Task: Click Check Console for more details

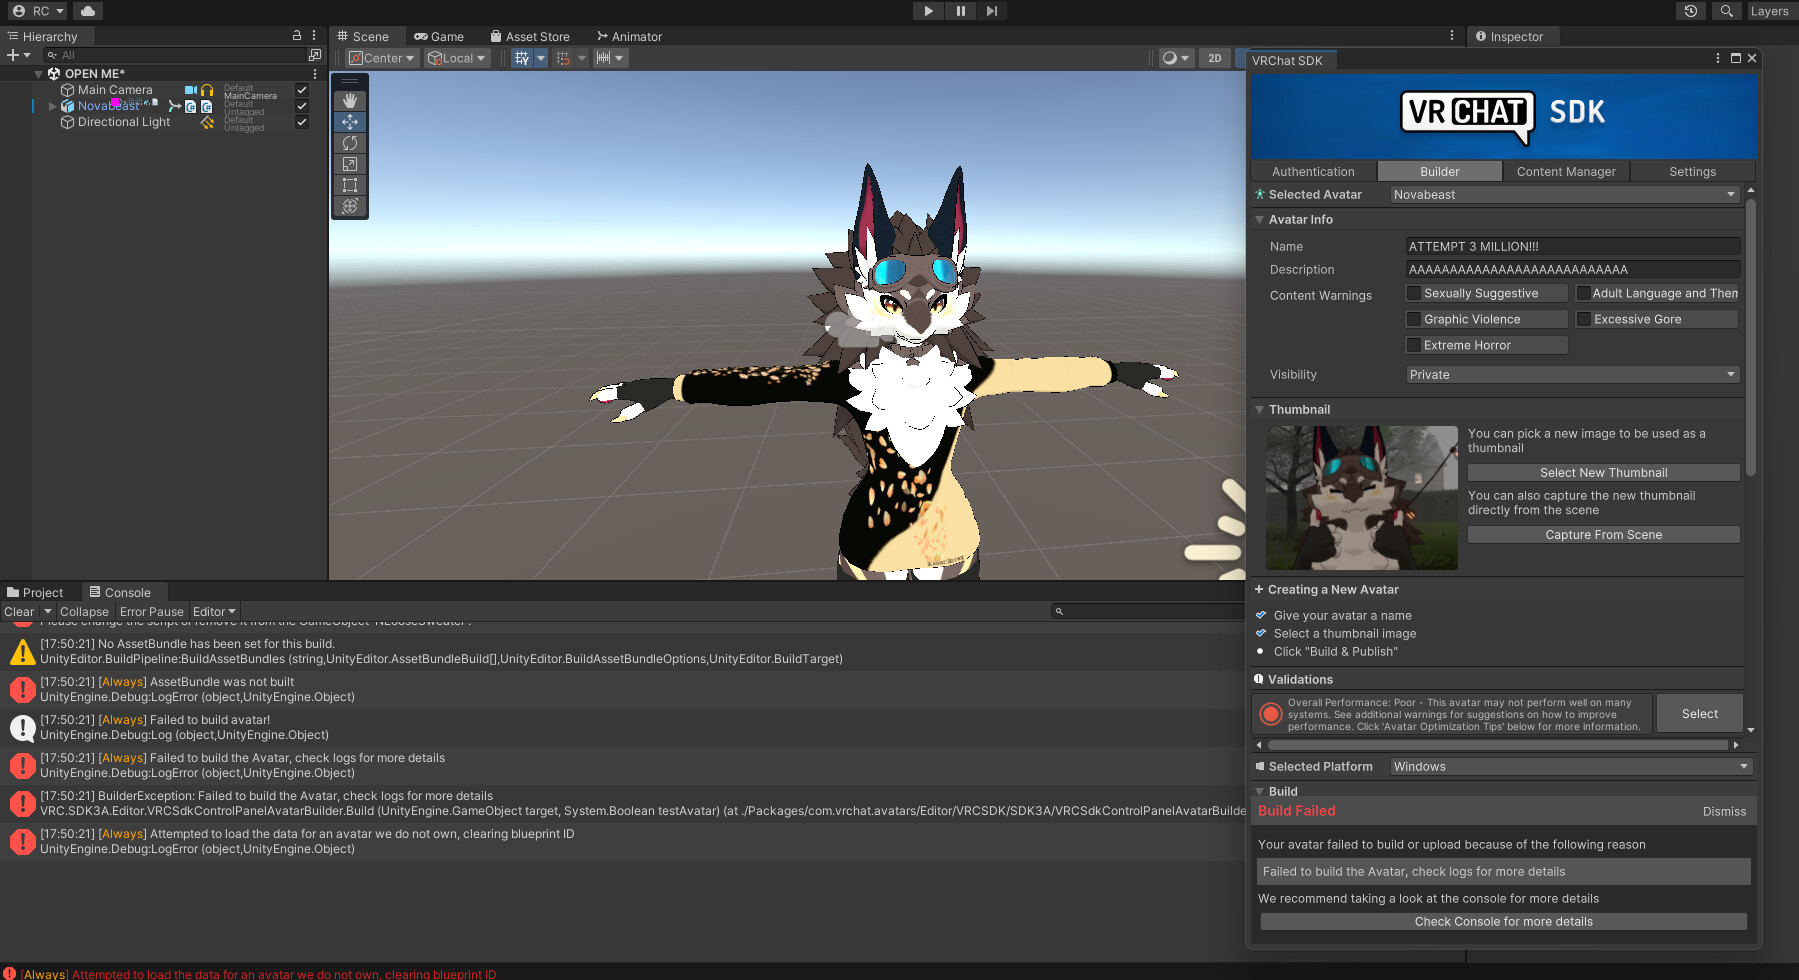Action: pos(1503,921)
